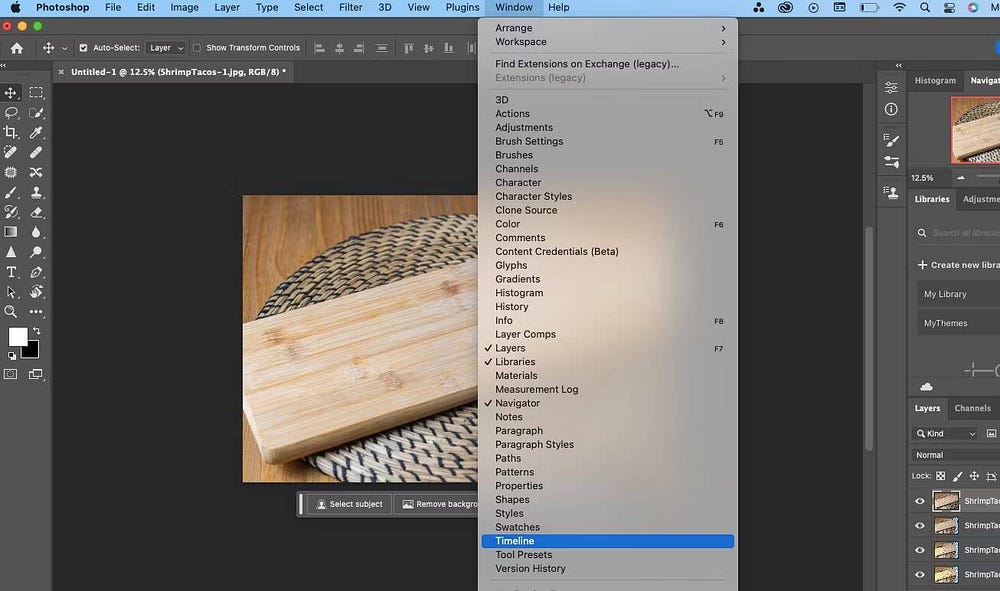The image size is (1000, 591).
Task: Select the Eyedropper tool
Action: 36,132
